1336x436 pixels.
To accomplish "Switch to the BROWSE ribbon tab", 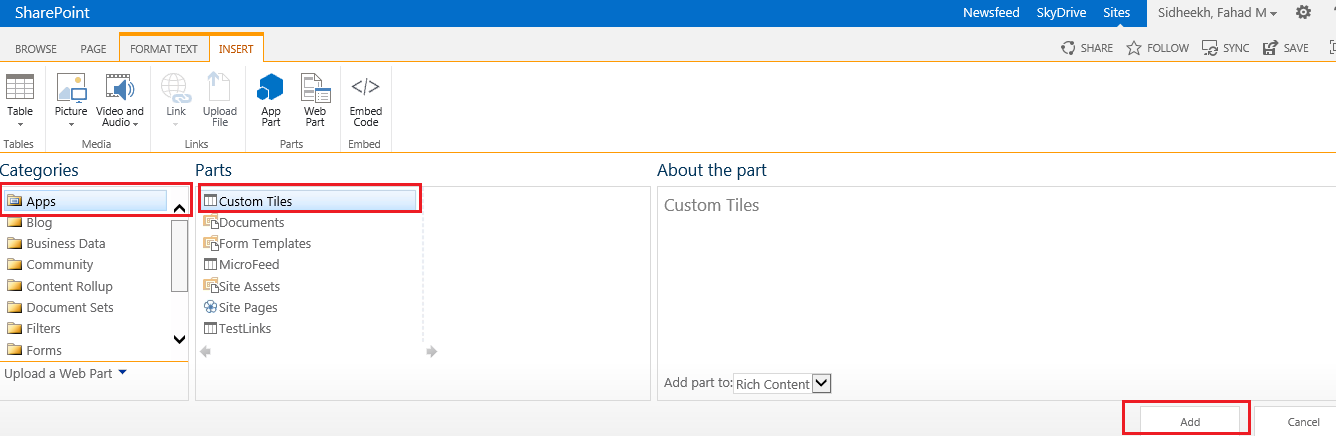I will click(36, 48).
